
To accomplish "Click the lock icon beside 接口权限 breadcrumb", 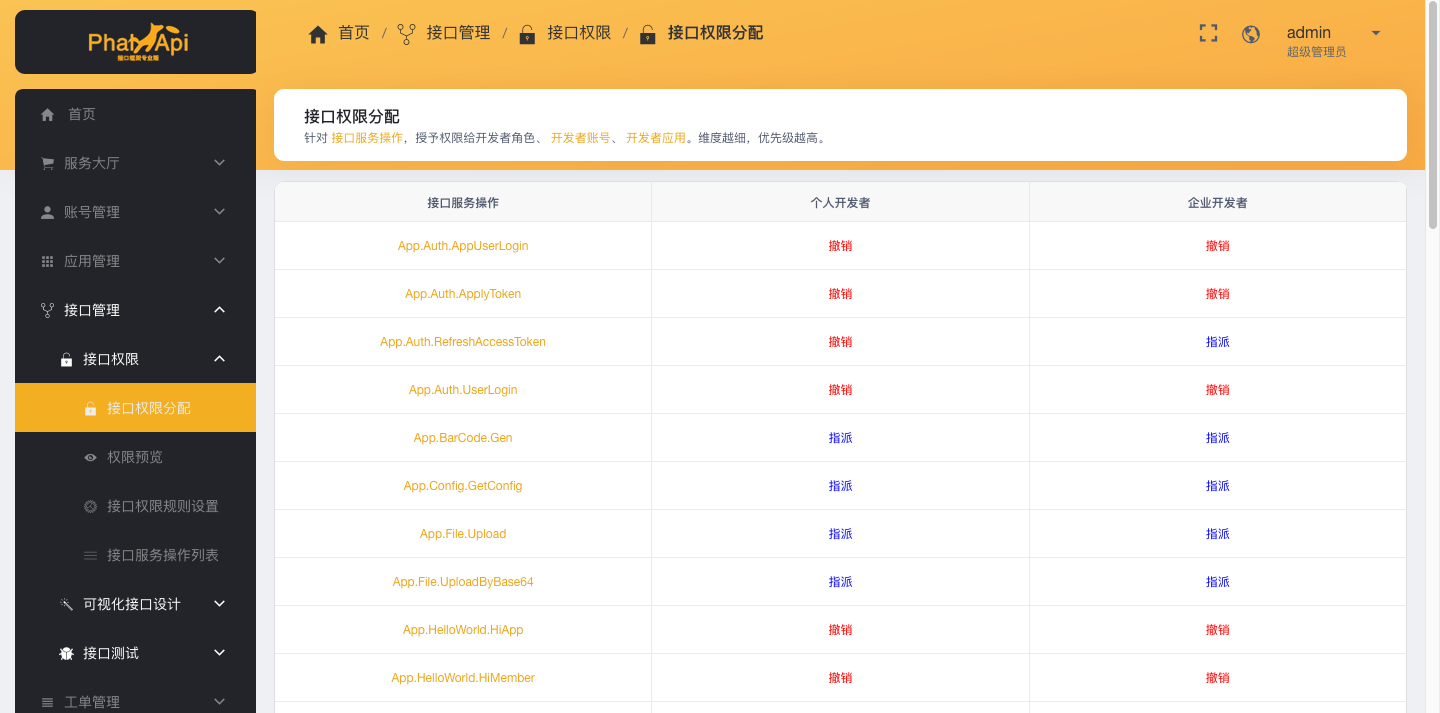I will (x=527, y=35).
